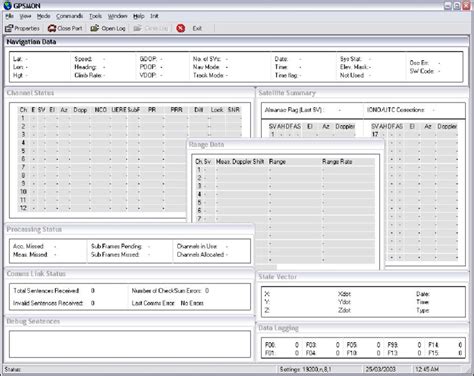Click 'Almanac Flag (Last SV)' in Satellite Summary
The height and width of the screenshot is (376, 474).
pos(294,110)
